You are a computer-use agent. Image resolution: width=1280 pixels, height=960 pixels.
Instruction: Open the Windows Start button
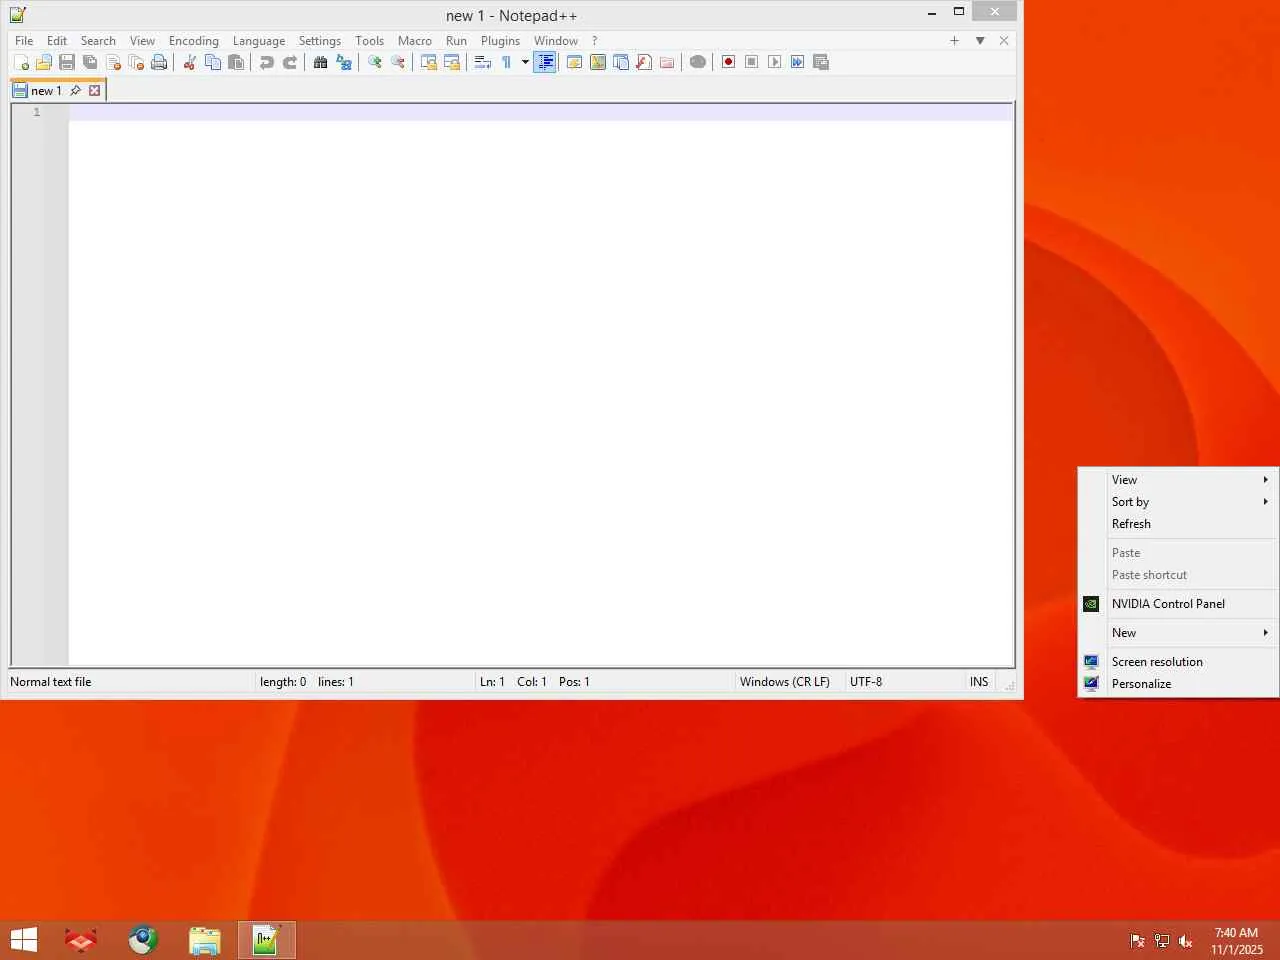(x=24, y=940)
